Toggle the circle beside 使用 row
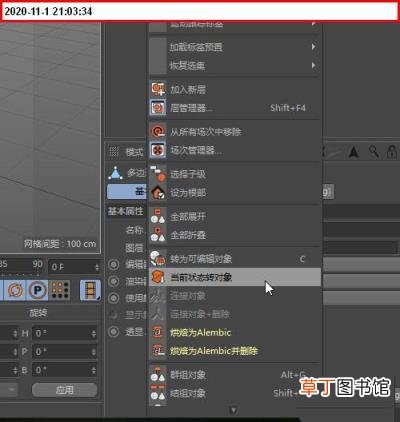This screenshot has width=400, height=422. pos(114,298)
